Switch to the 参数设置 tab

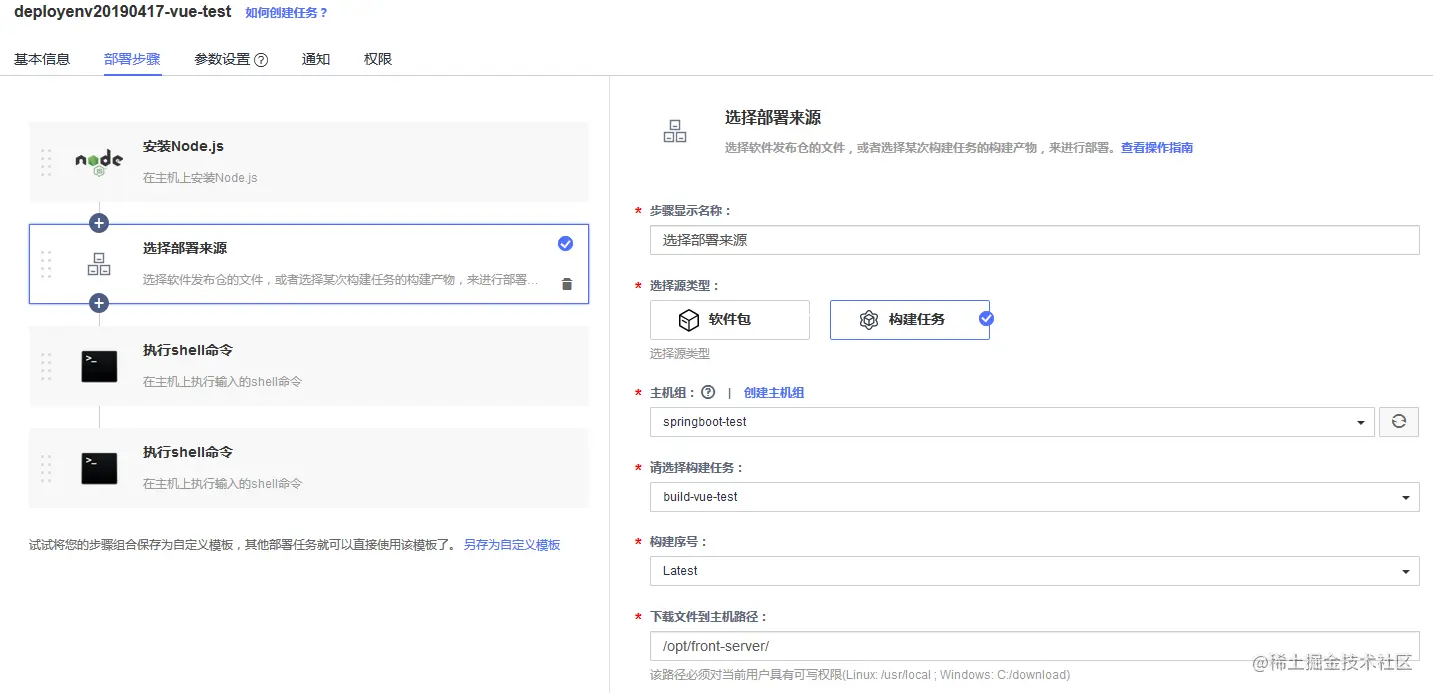click(222, 59)
